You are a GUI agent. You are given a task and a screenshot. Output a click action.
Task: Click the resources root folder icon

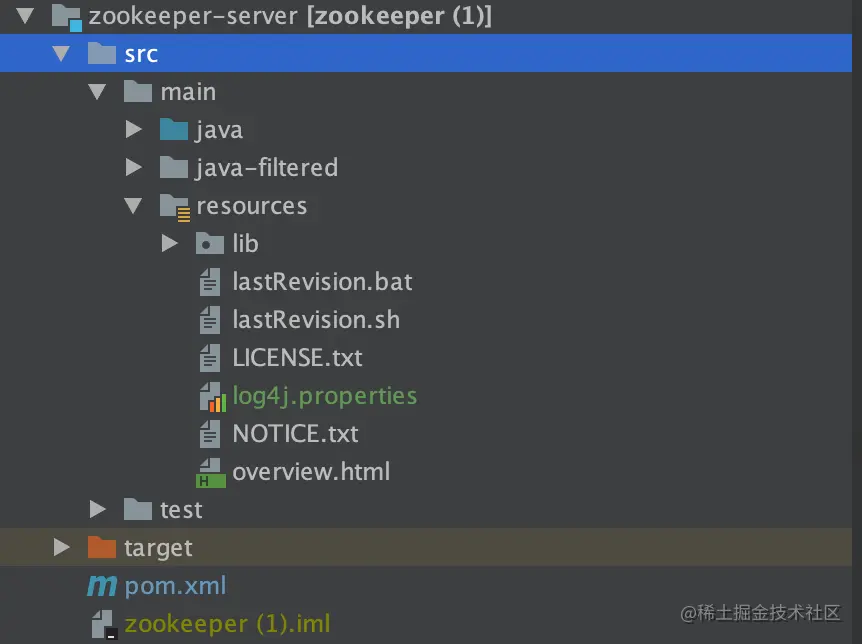175,207
